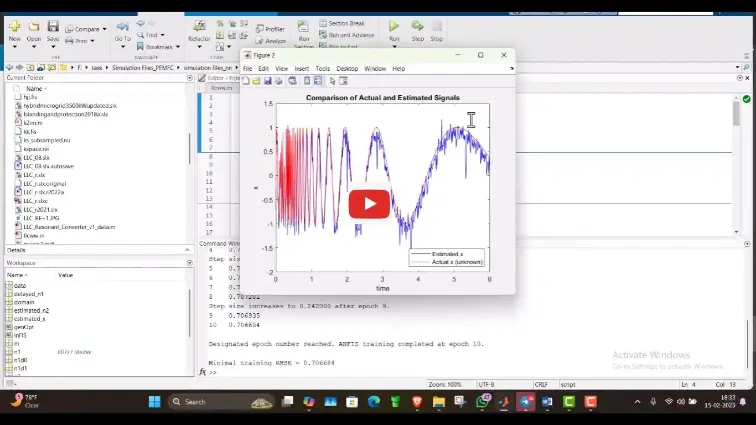Open the Windows Start menu
Screen dimensions: 756x425
click(x=154, y=402)
